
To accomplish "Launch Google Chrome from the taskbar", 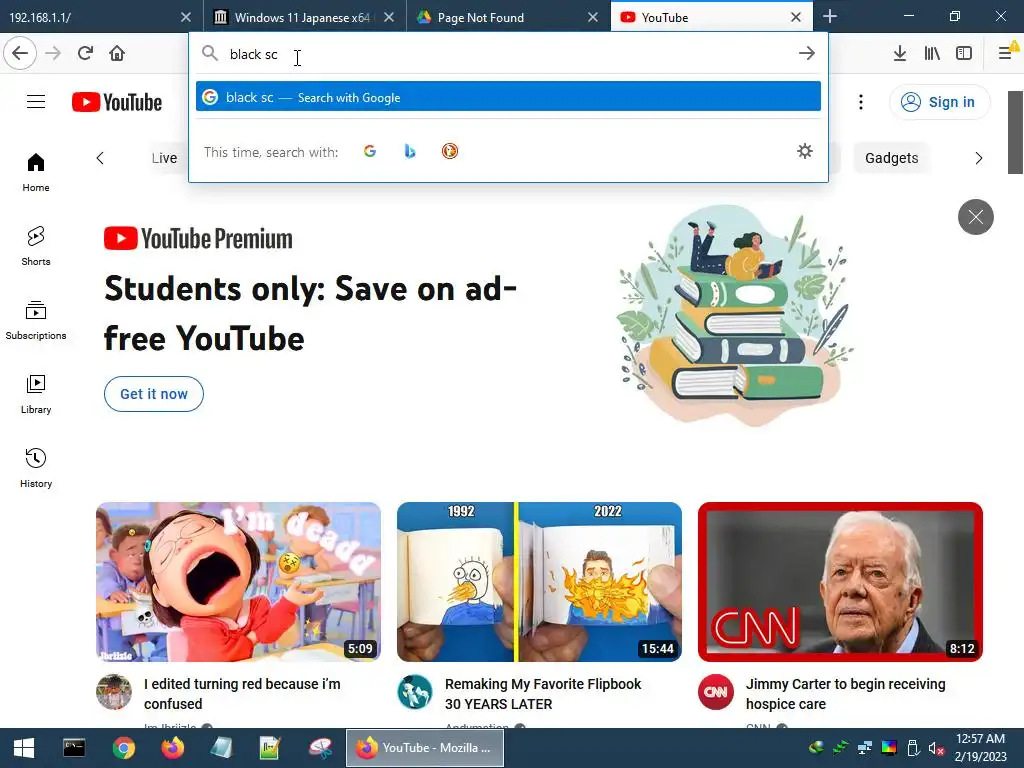I will click(x=123, y=748).
